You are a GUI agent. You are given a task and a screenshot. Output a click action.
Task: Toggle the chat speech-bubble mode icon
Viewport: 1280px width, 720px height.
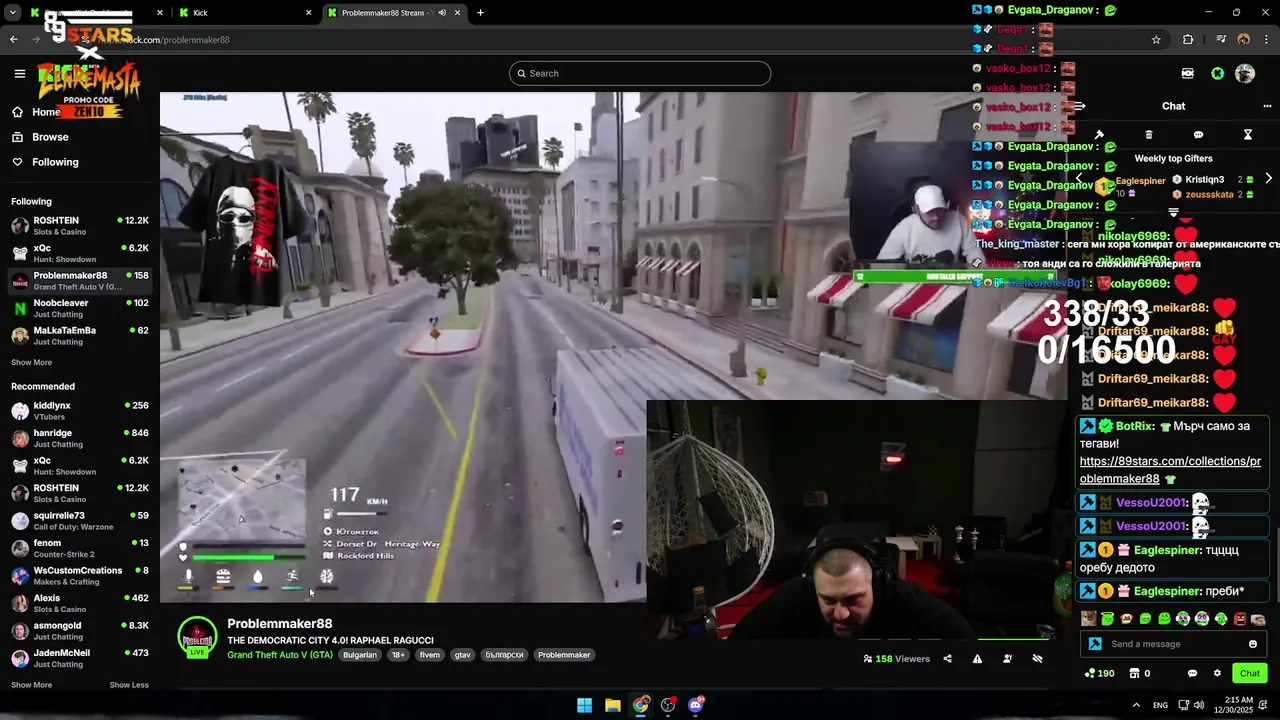1198,135
